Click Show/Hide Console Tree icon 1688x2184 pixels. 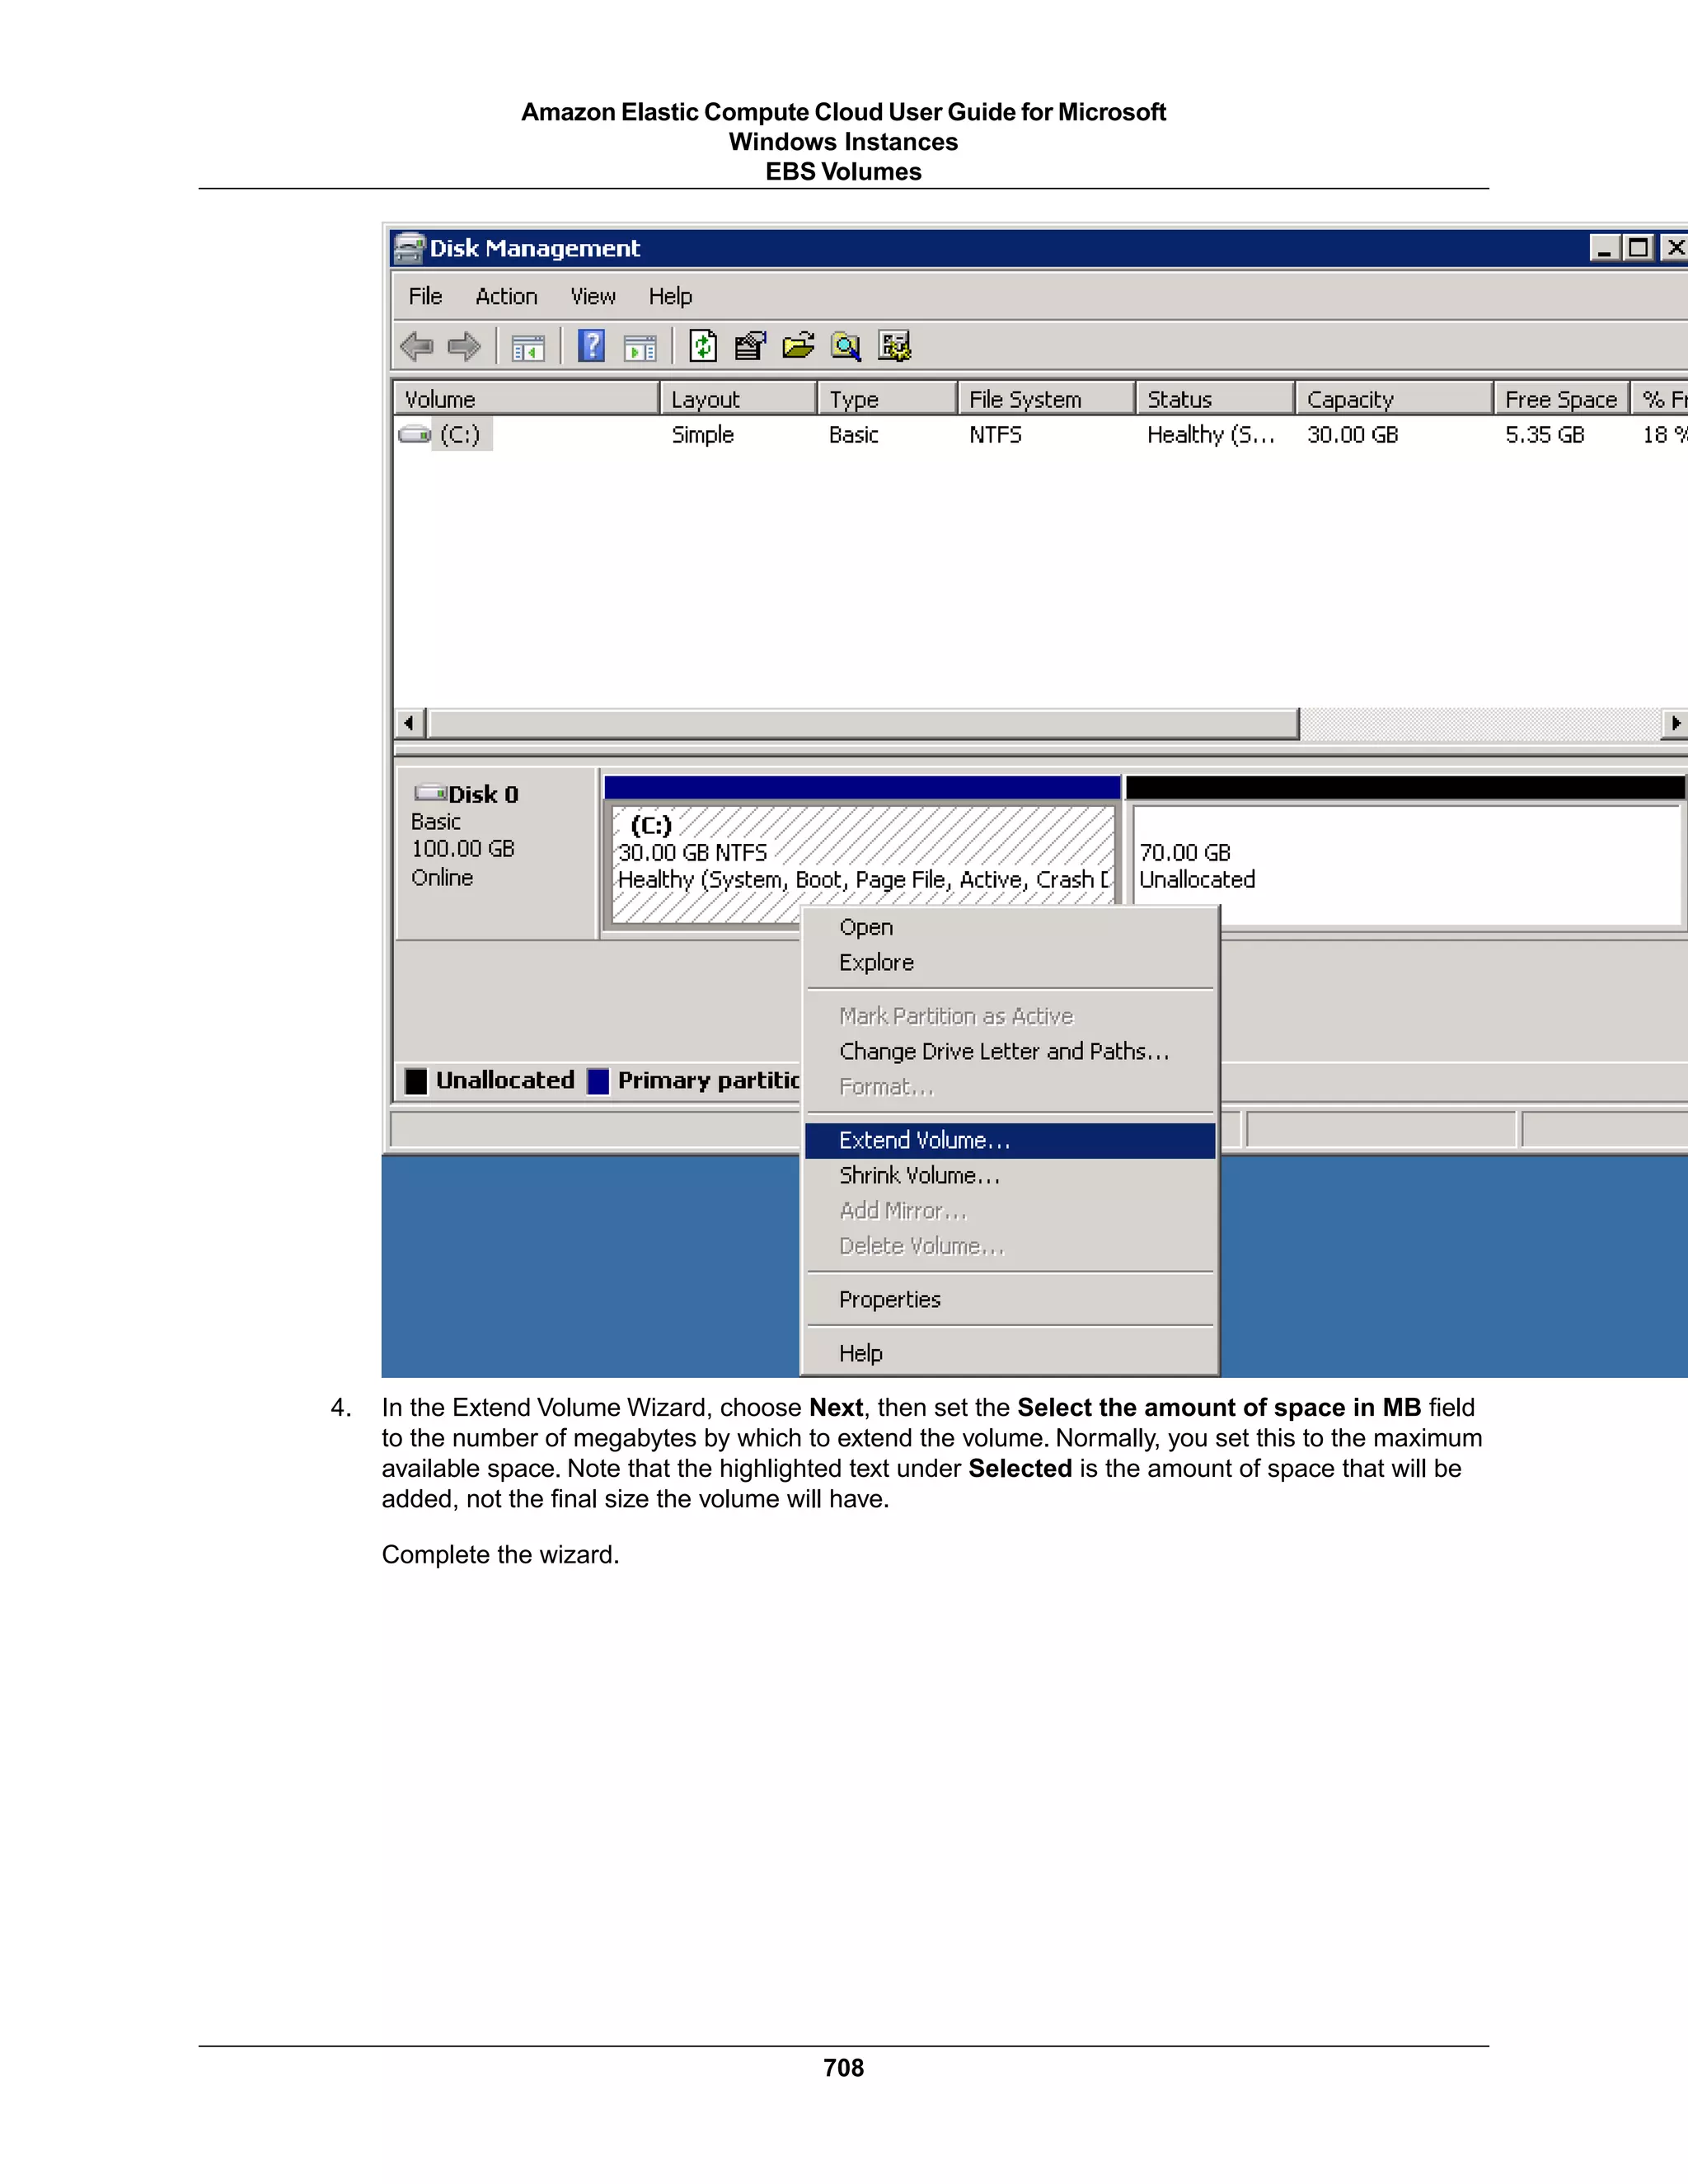coord(528,347)
